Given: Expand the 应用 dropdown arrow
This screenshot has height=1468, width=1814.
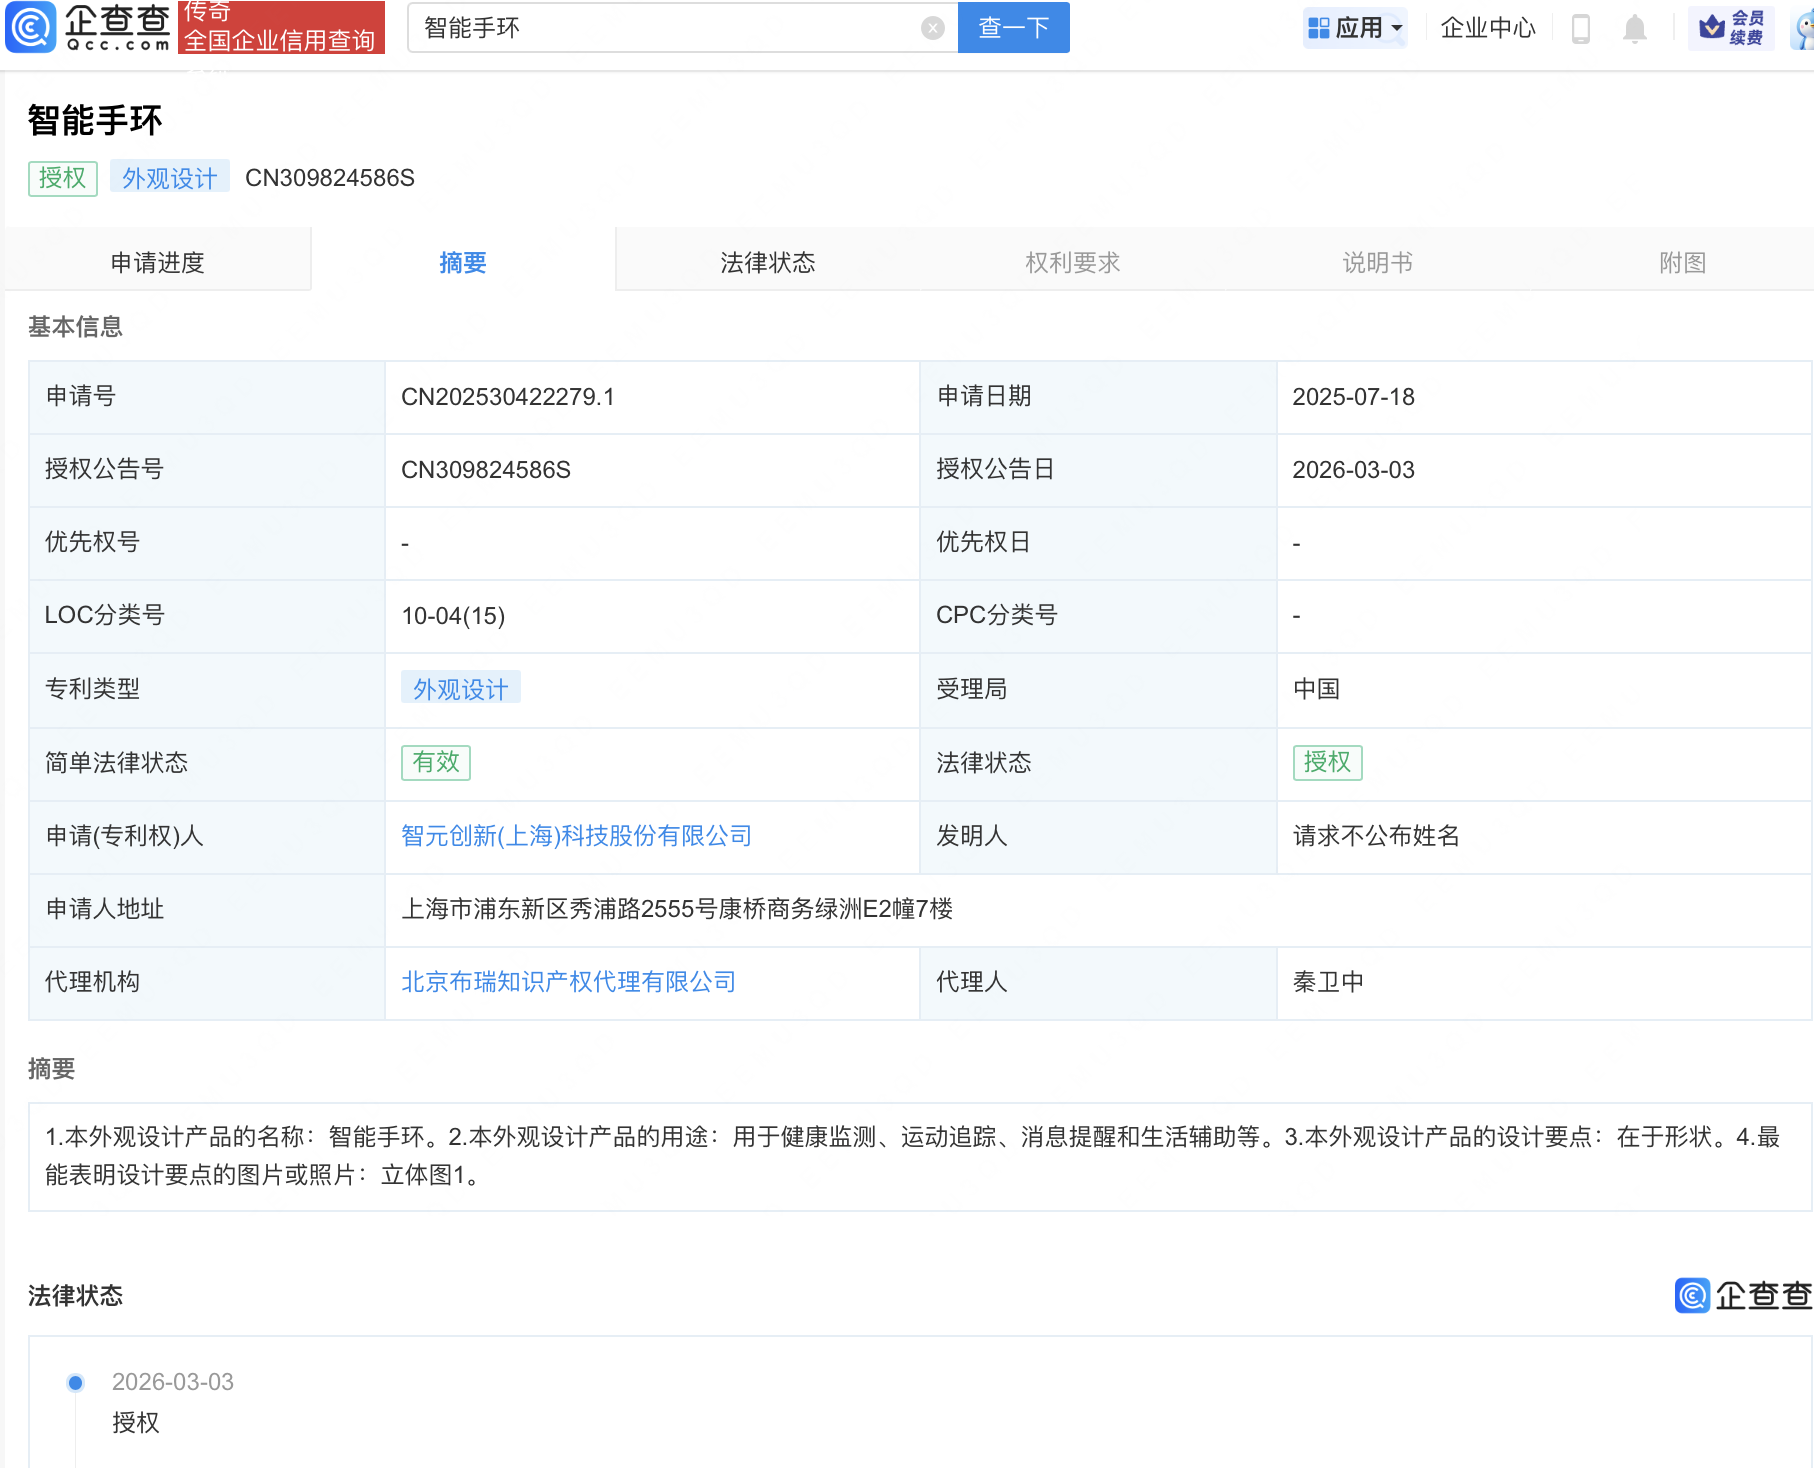Looking at the screenshot, I should [x=1396, y=28].
